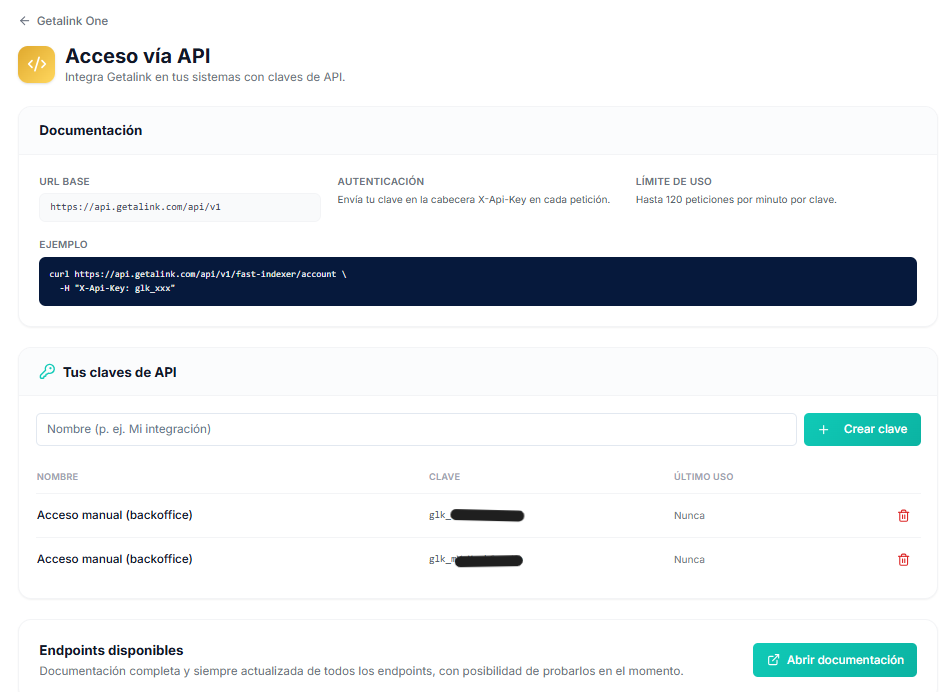Click the Documentación section title
Screen dimensions: 941x692
[91, 130]
